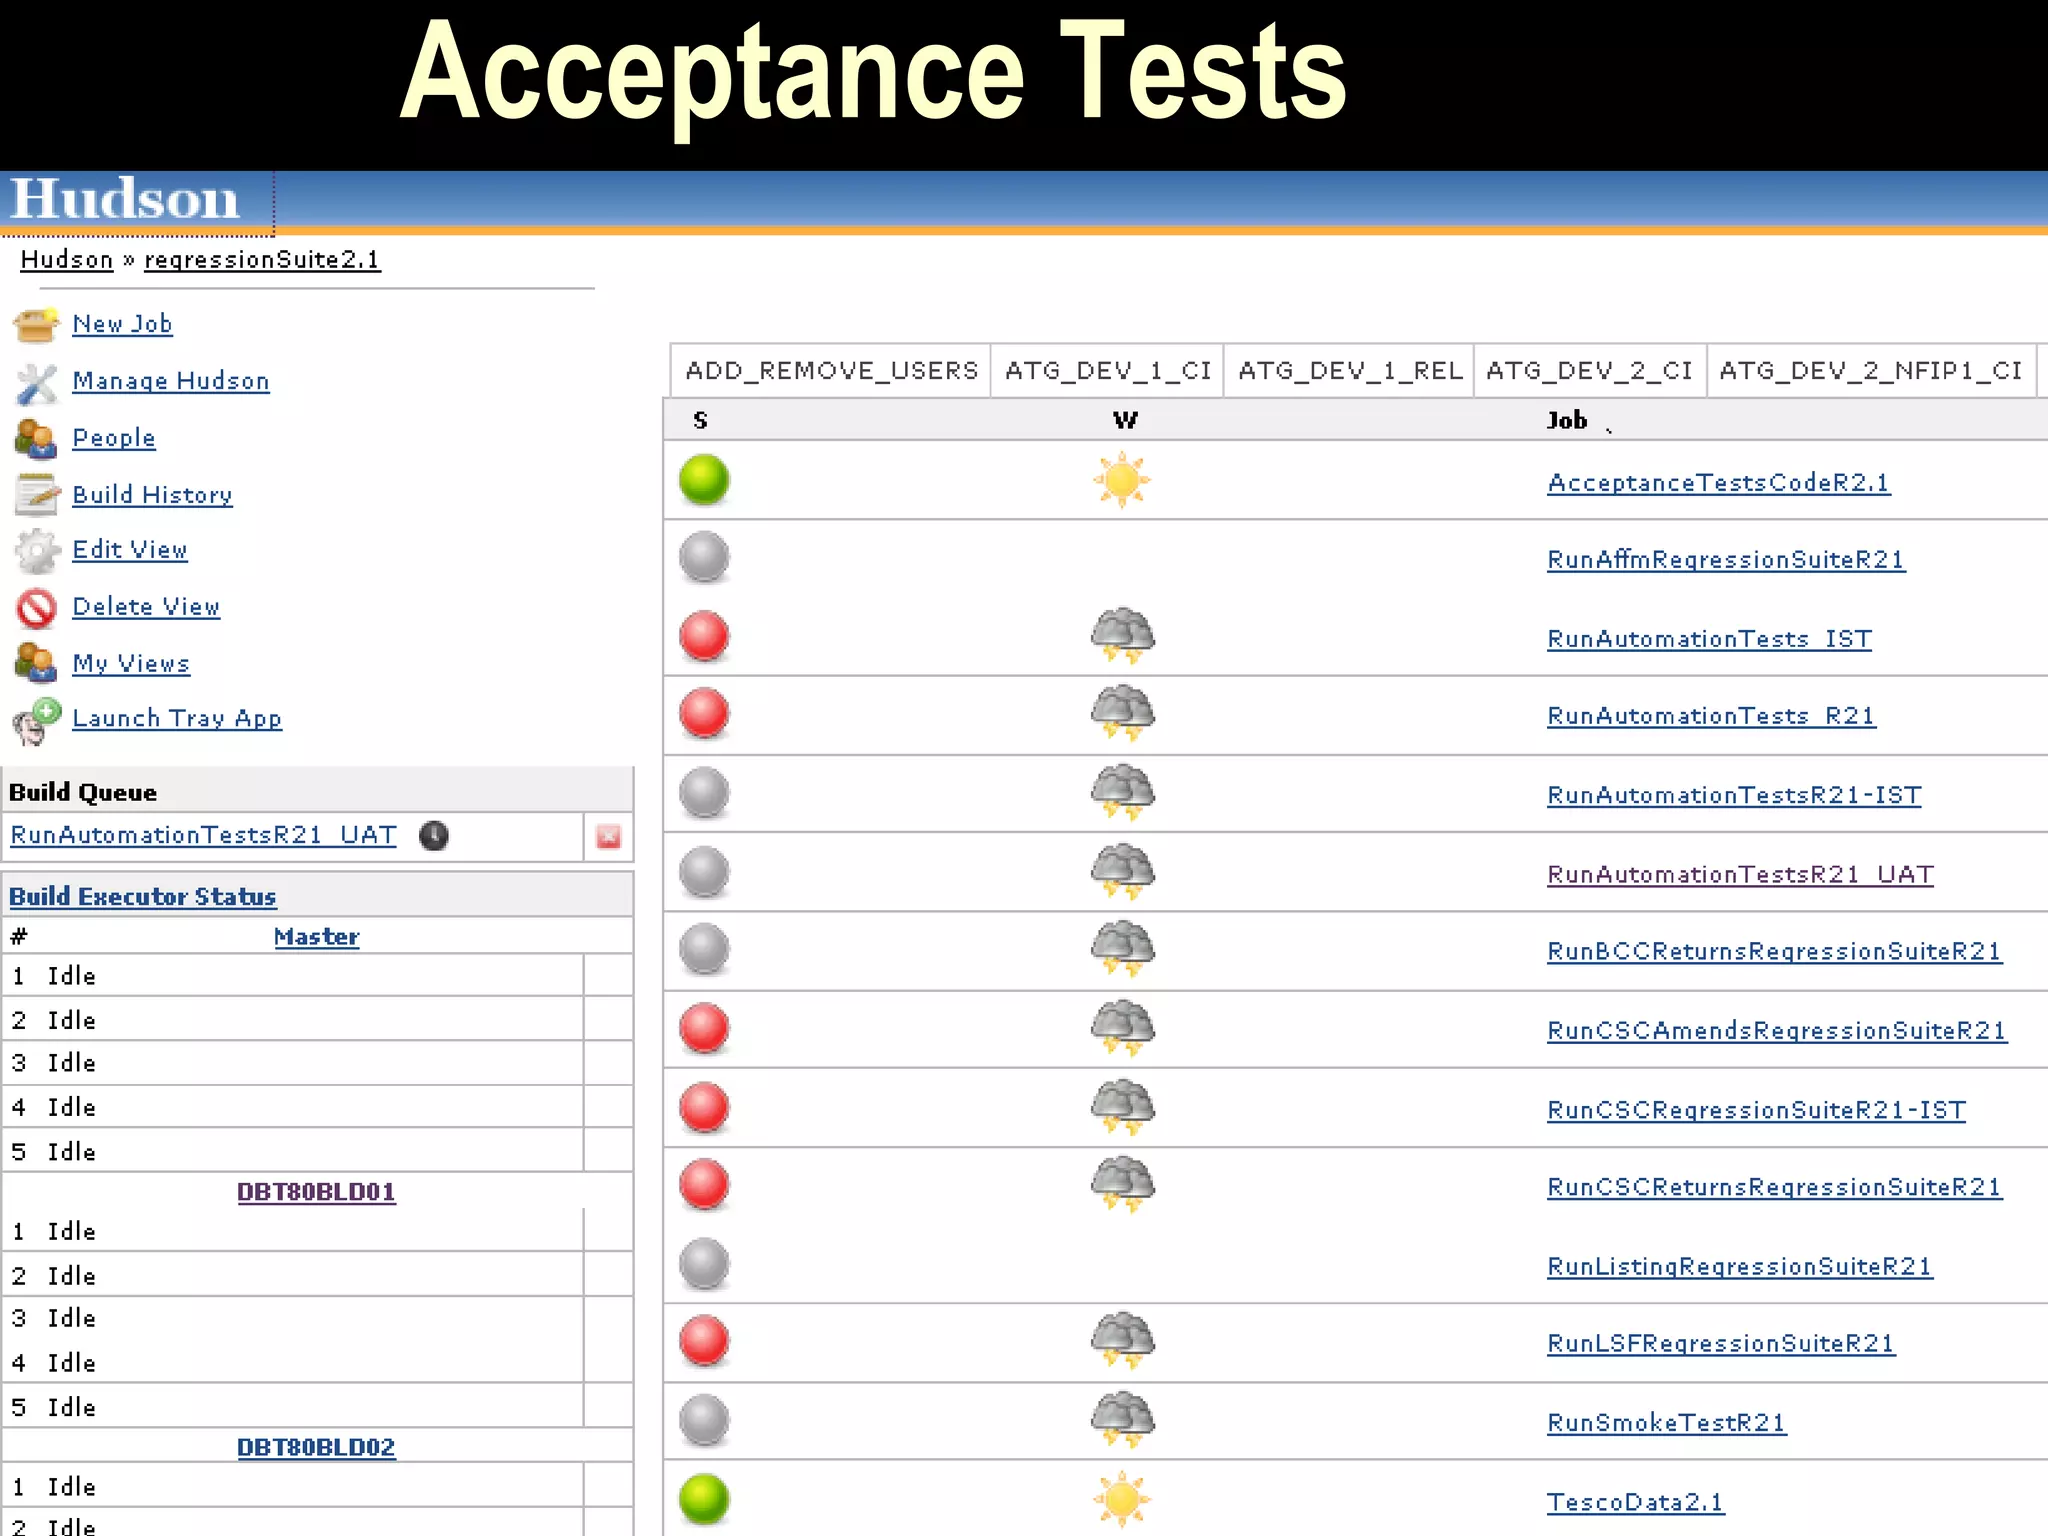This screenshot has height=1536, width=2048.
Task: Click storm weather icon for RunAutomationTests_IST
Action: coord(1122,636)
